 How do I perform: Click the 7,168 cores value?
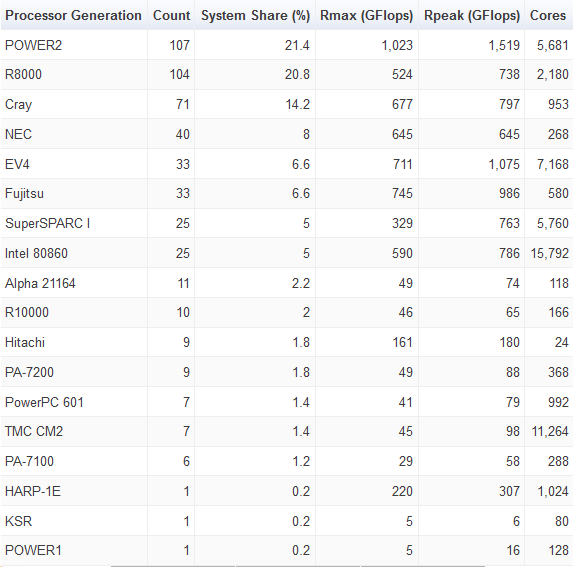pos(553,165)
